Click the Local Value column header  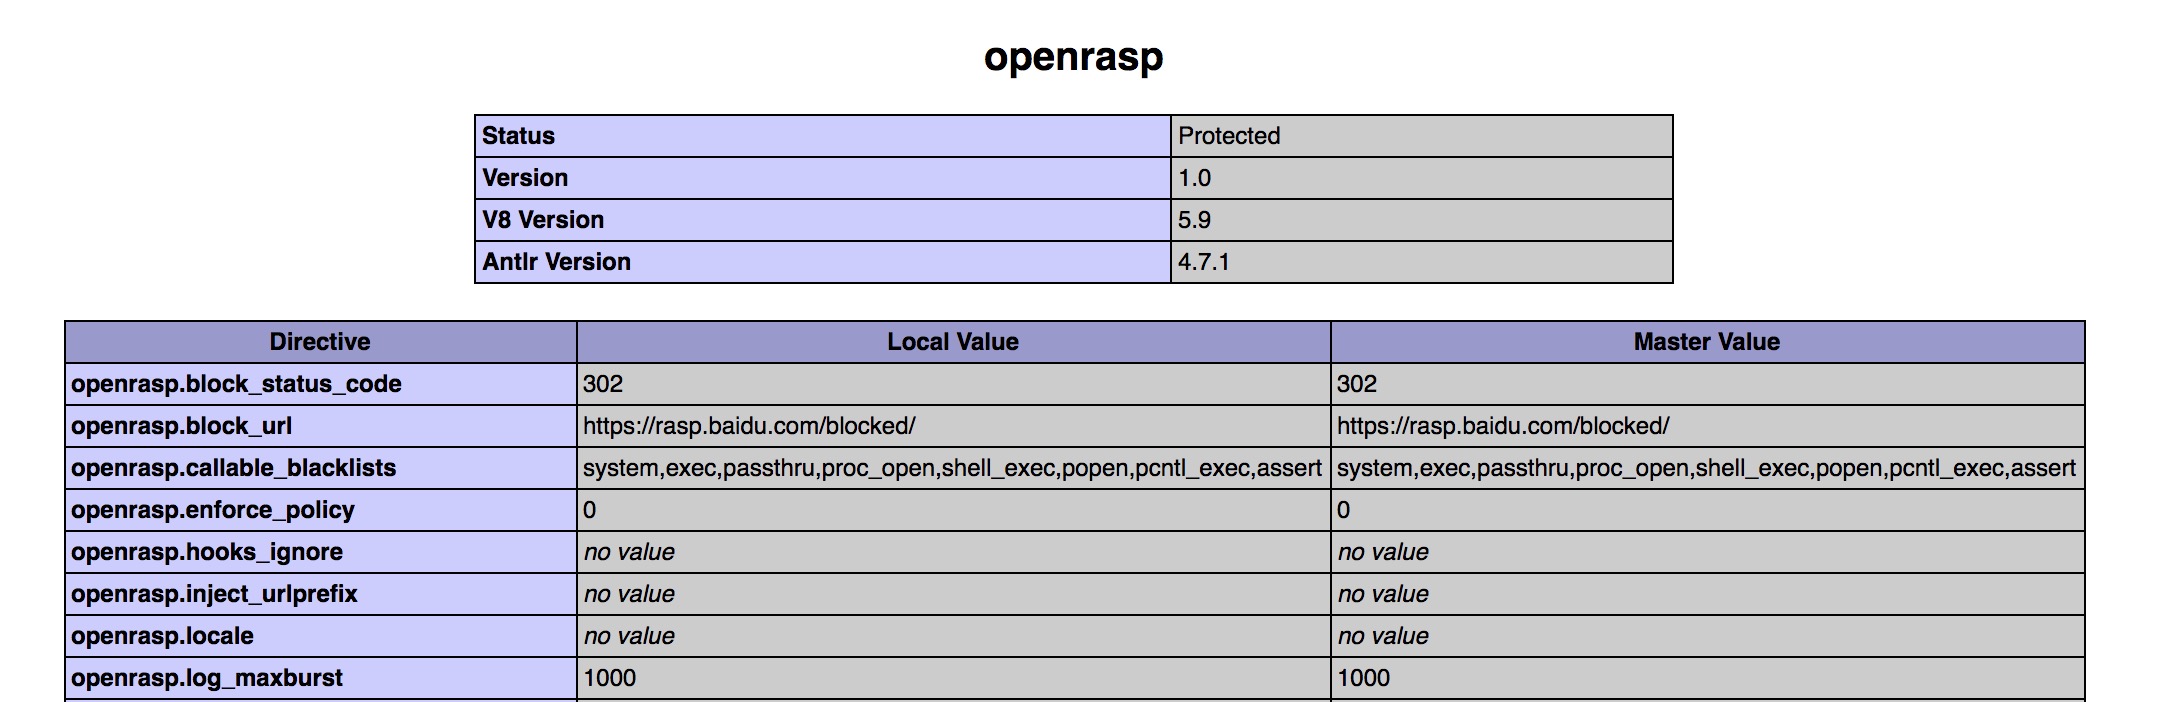tap(952, 342)
